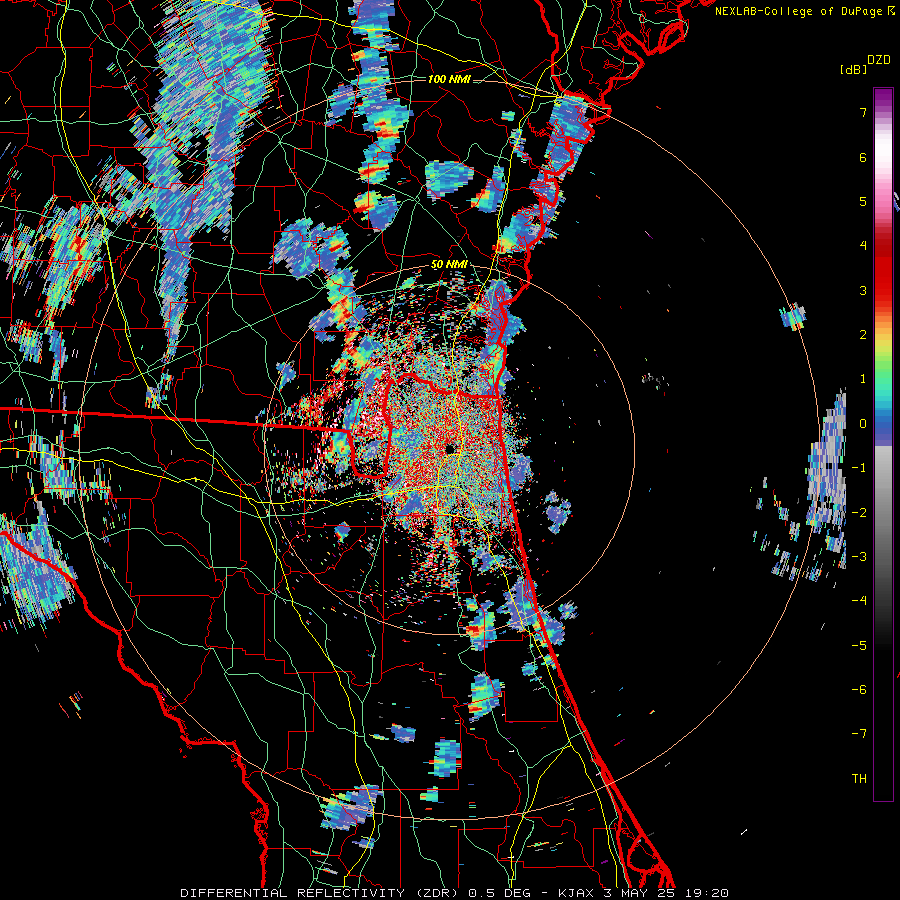Screen dimensions: 900x900
Task: Click the -2 value on color scale
Action: pyautogui.click(x=859, y=513)
